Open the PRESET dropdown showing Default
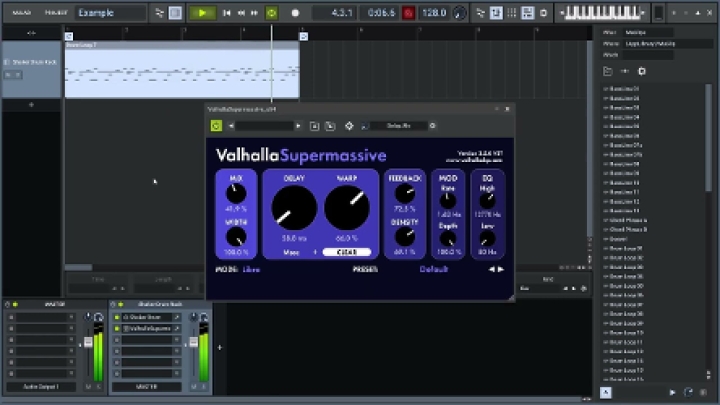 click(433, 270)
